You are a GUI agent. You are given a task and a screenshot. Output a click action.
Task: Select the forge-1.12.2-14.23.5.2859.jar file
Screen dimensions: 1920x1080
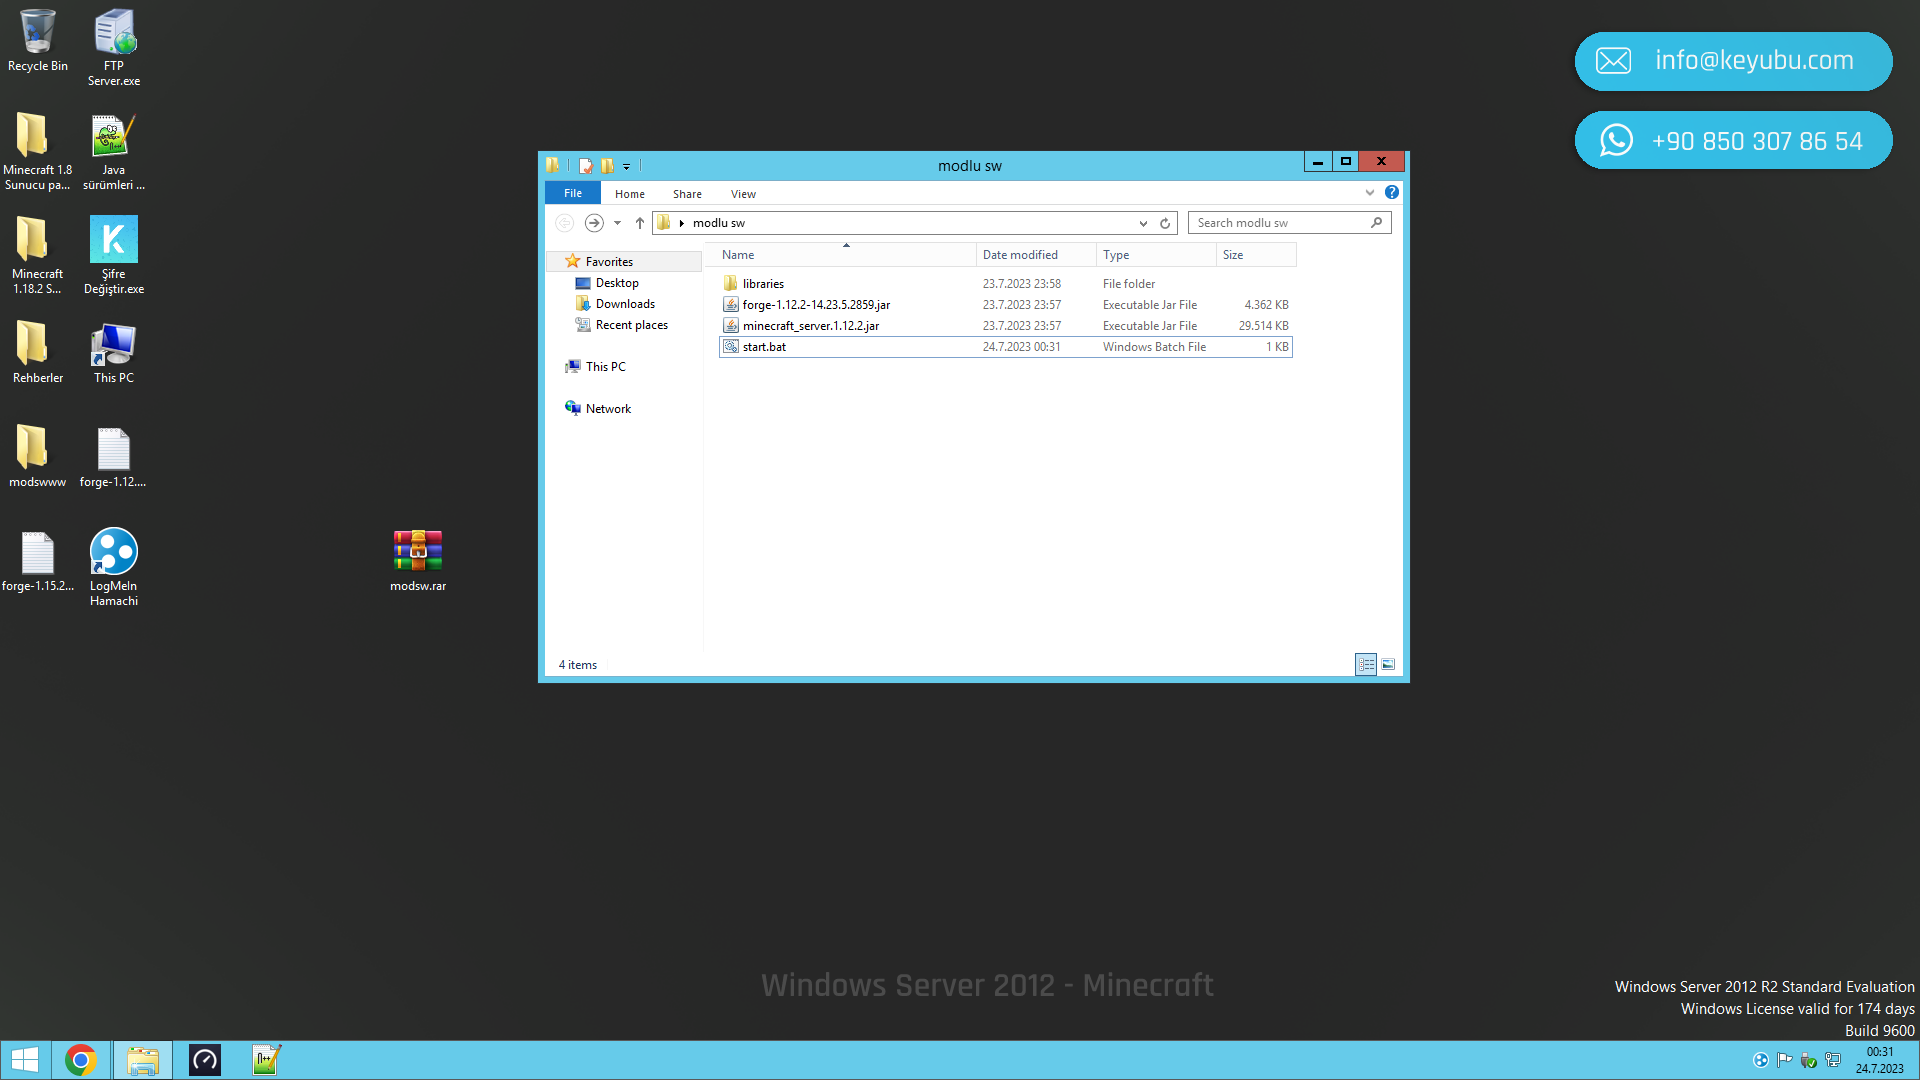click(x=815, y=305)
